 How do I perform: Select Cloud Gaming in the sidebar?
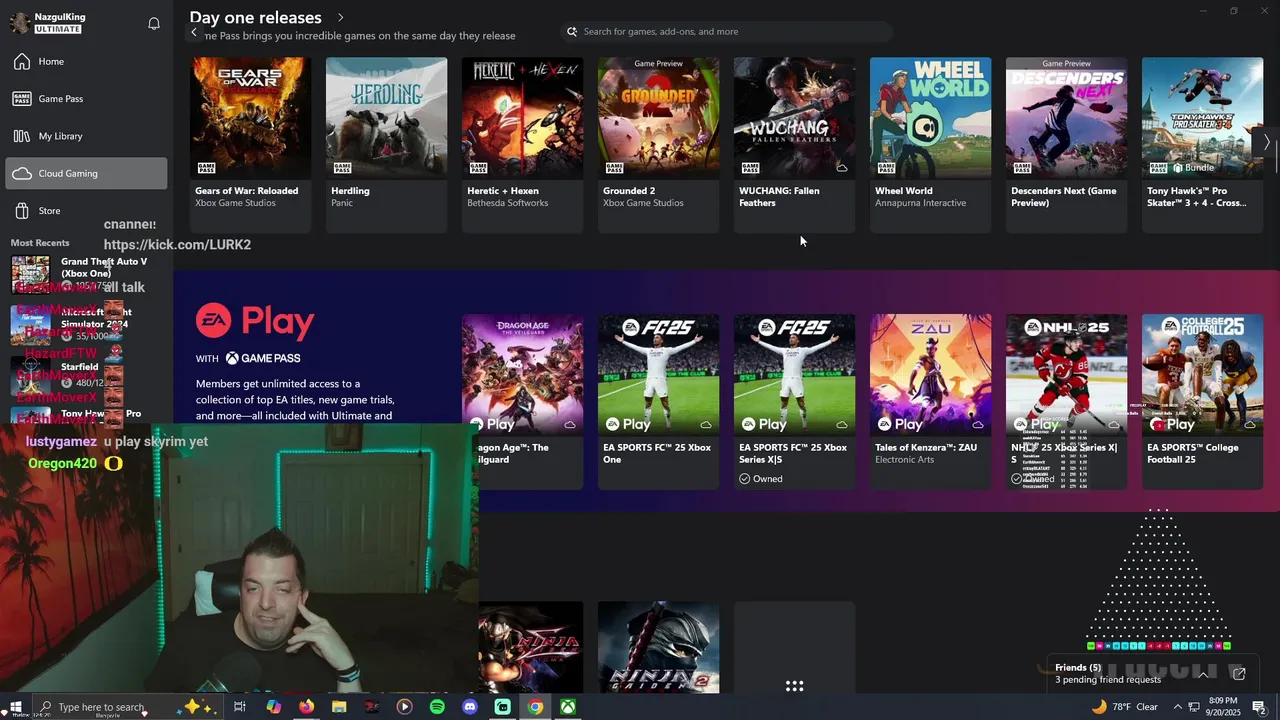[86, 173]
